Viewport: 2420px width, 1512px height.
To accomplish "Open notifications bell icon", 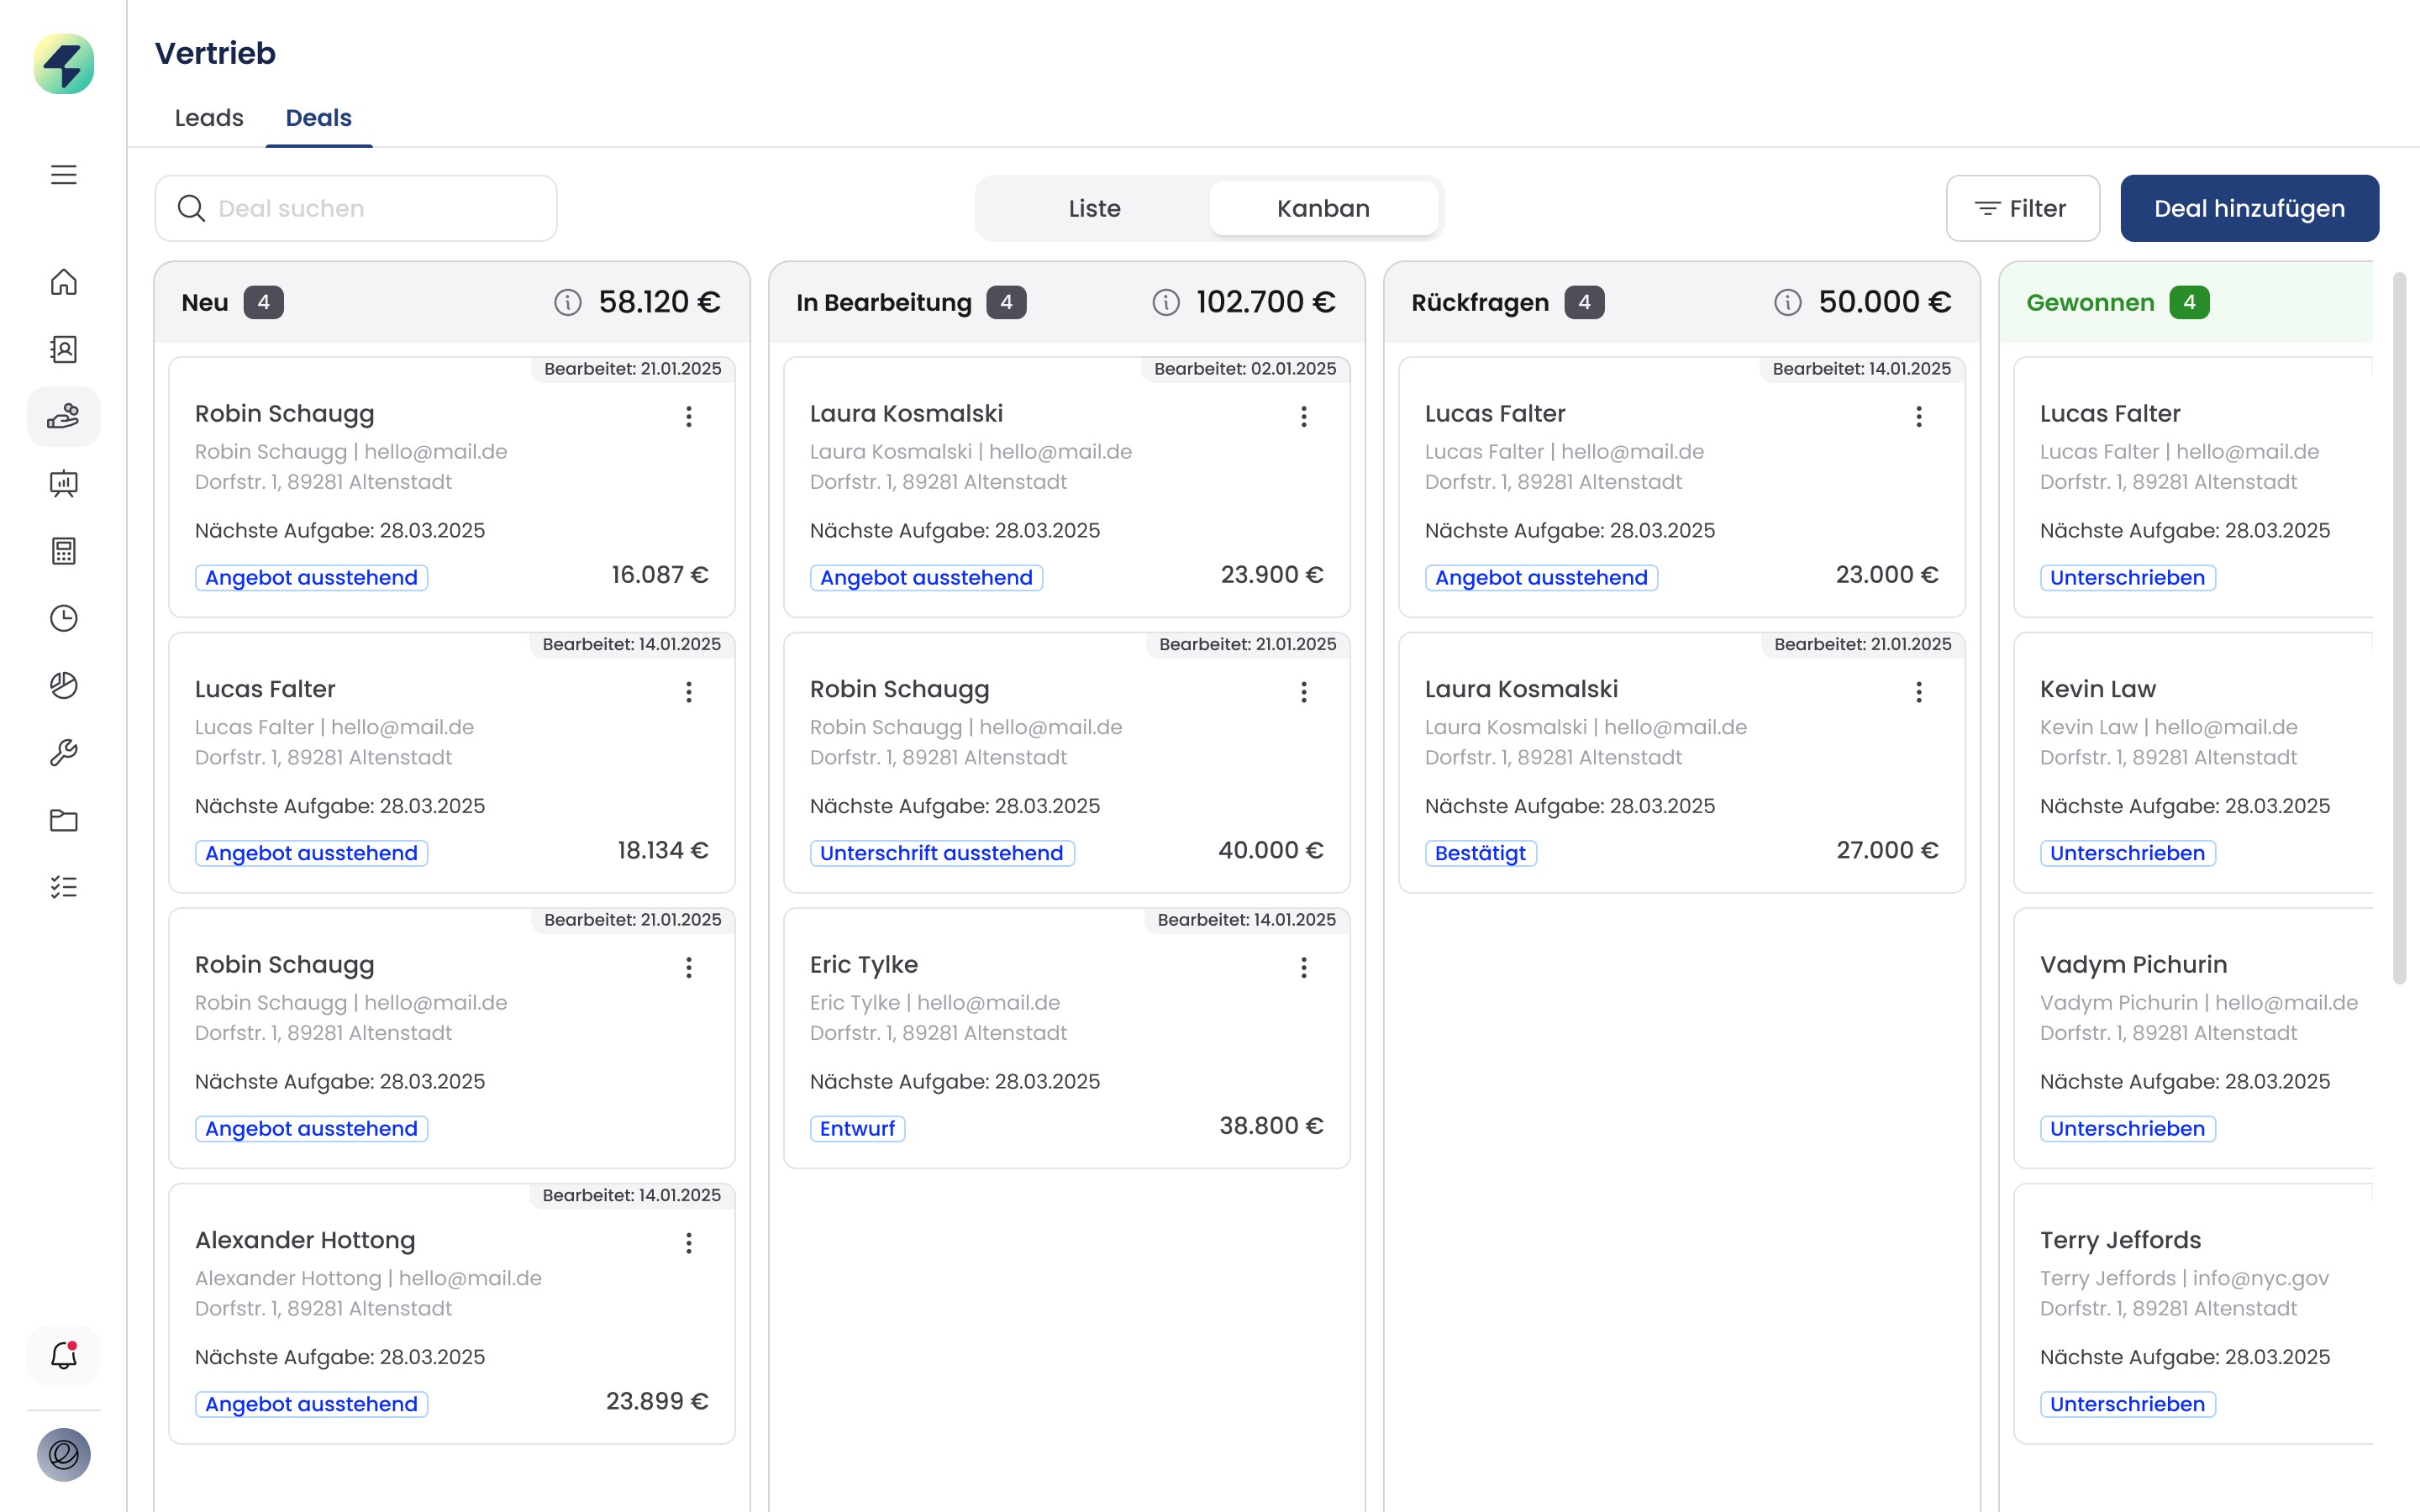I will (x=63, y=1356).
